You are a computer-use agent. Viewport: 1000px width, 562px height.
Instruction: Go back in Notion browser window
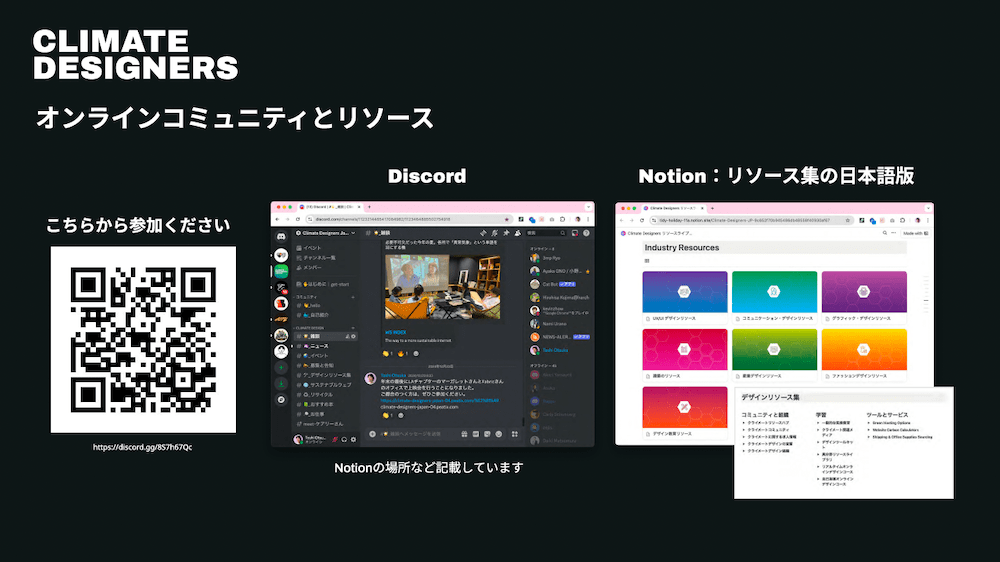pos(621,220)
